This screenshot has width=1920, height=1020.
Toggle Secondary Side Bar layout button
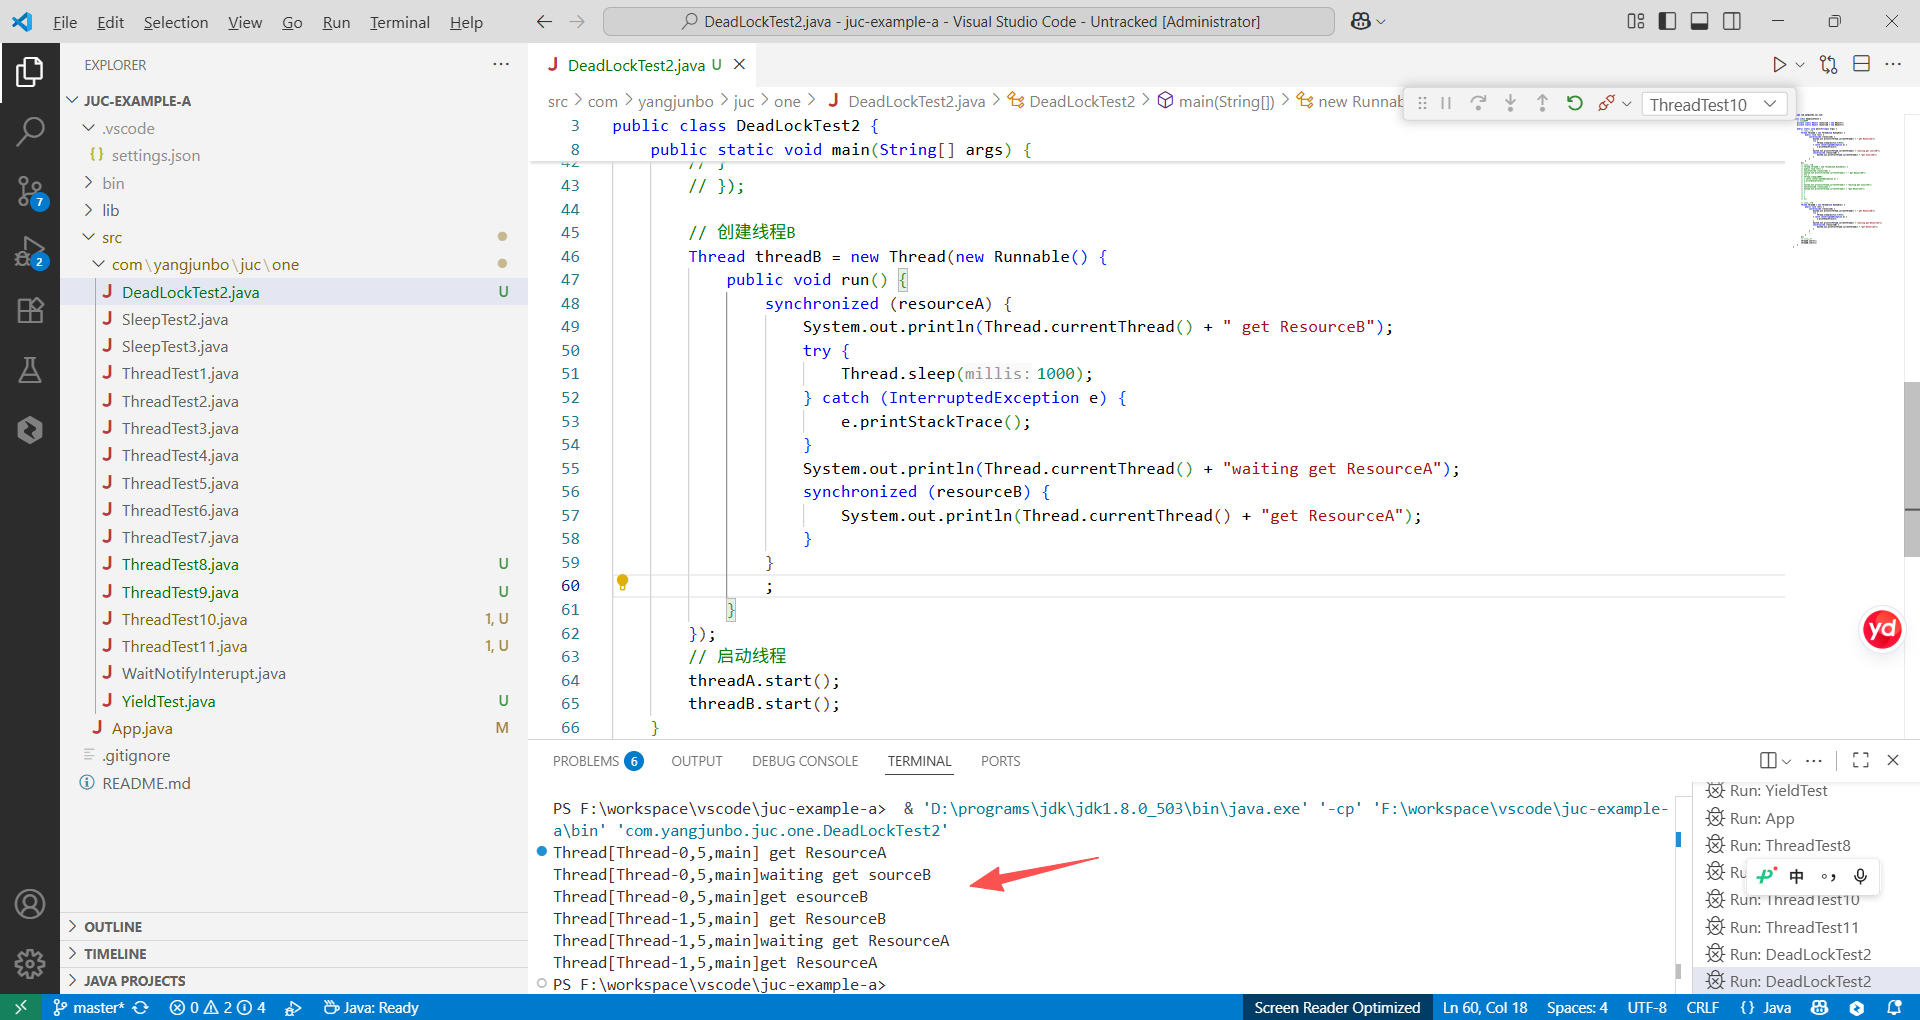click(x=1732, y=21)
